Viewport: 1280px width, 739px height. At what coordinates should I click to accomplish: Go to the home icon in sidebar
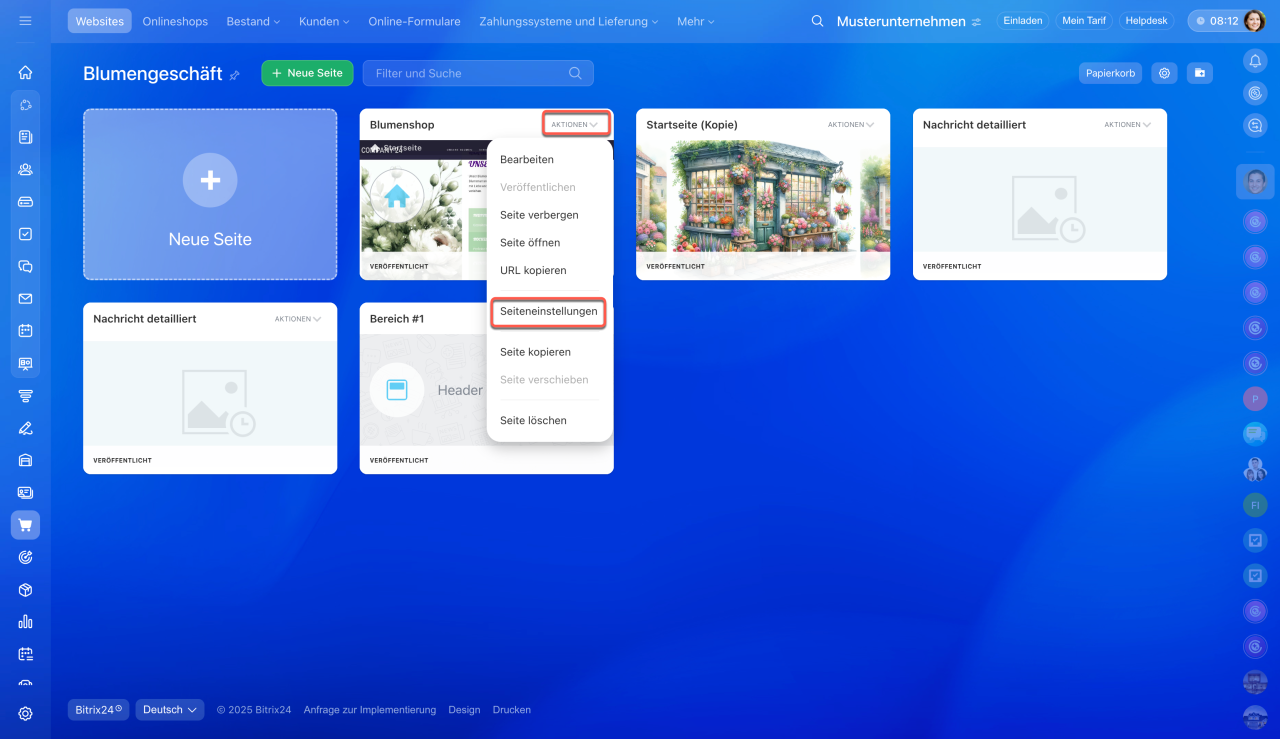click(x=25, y=72)
